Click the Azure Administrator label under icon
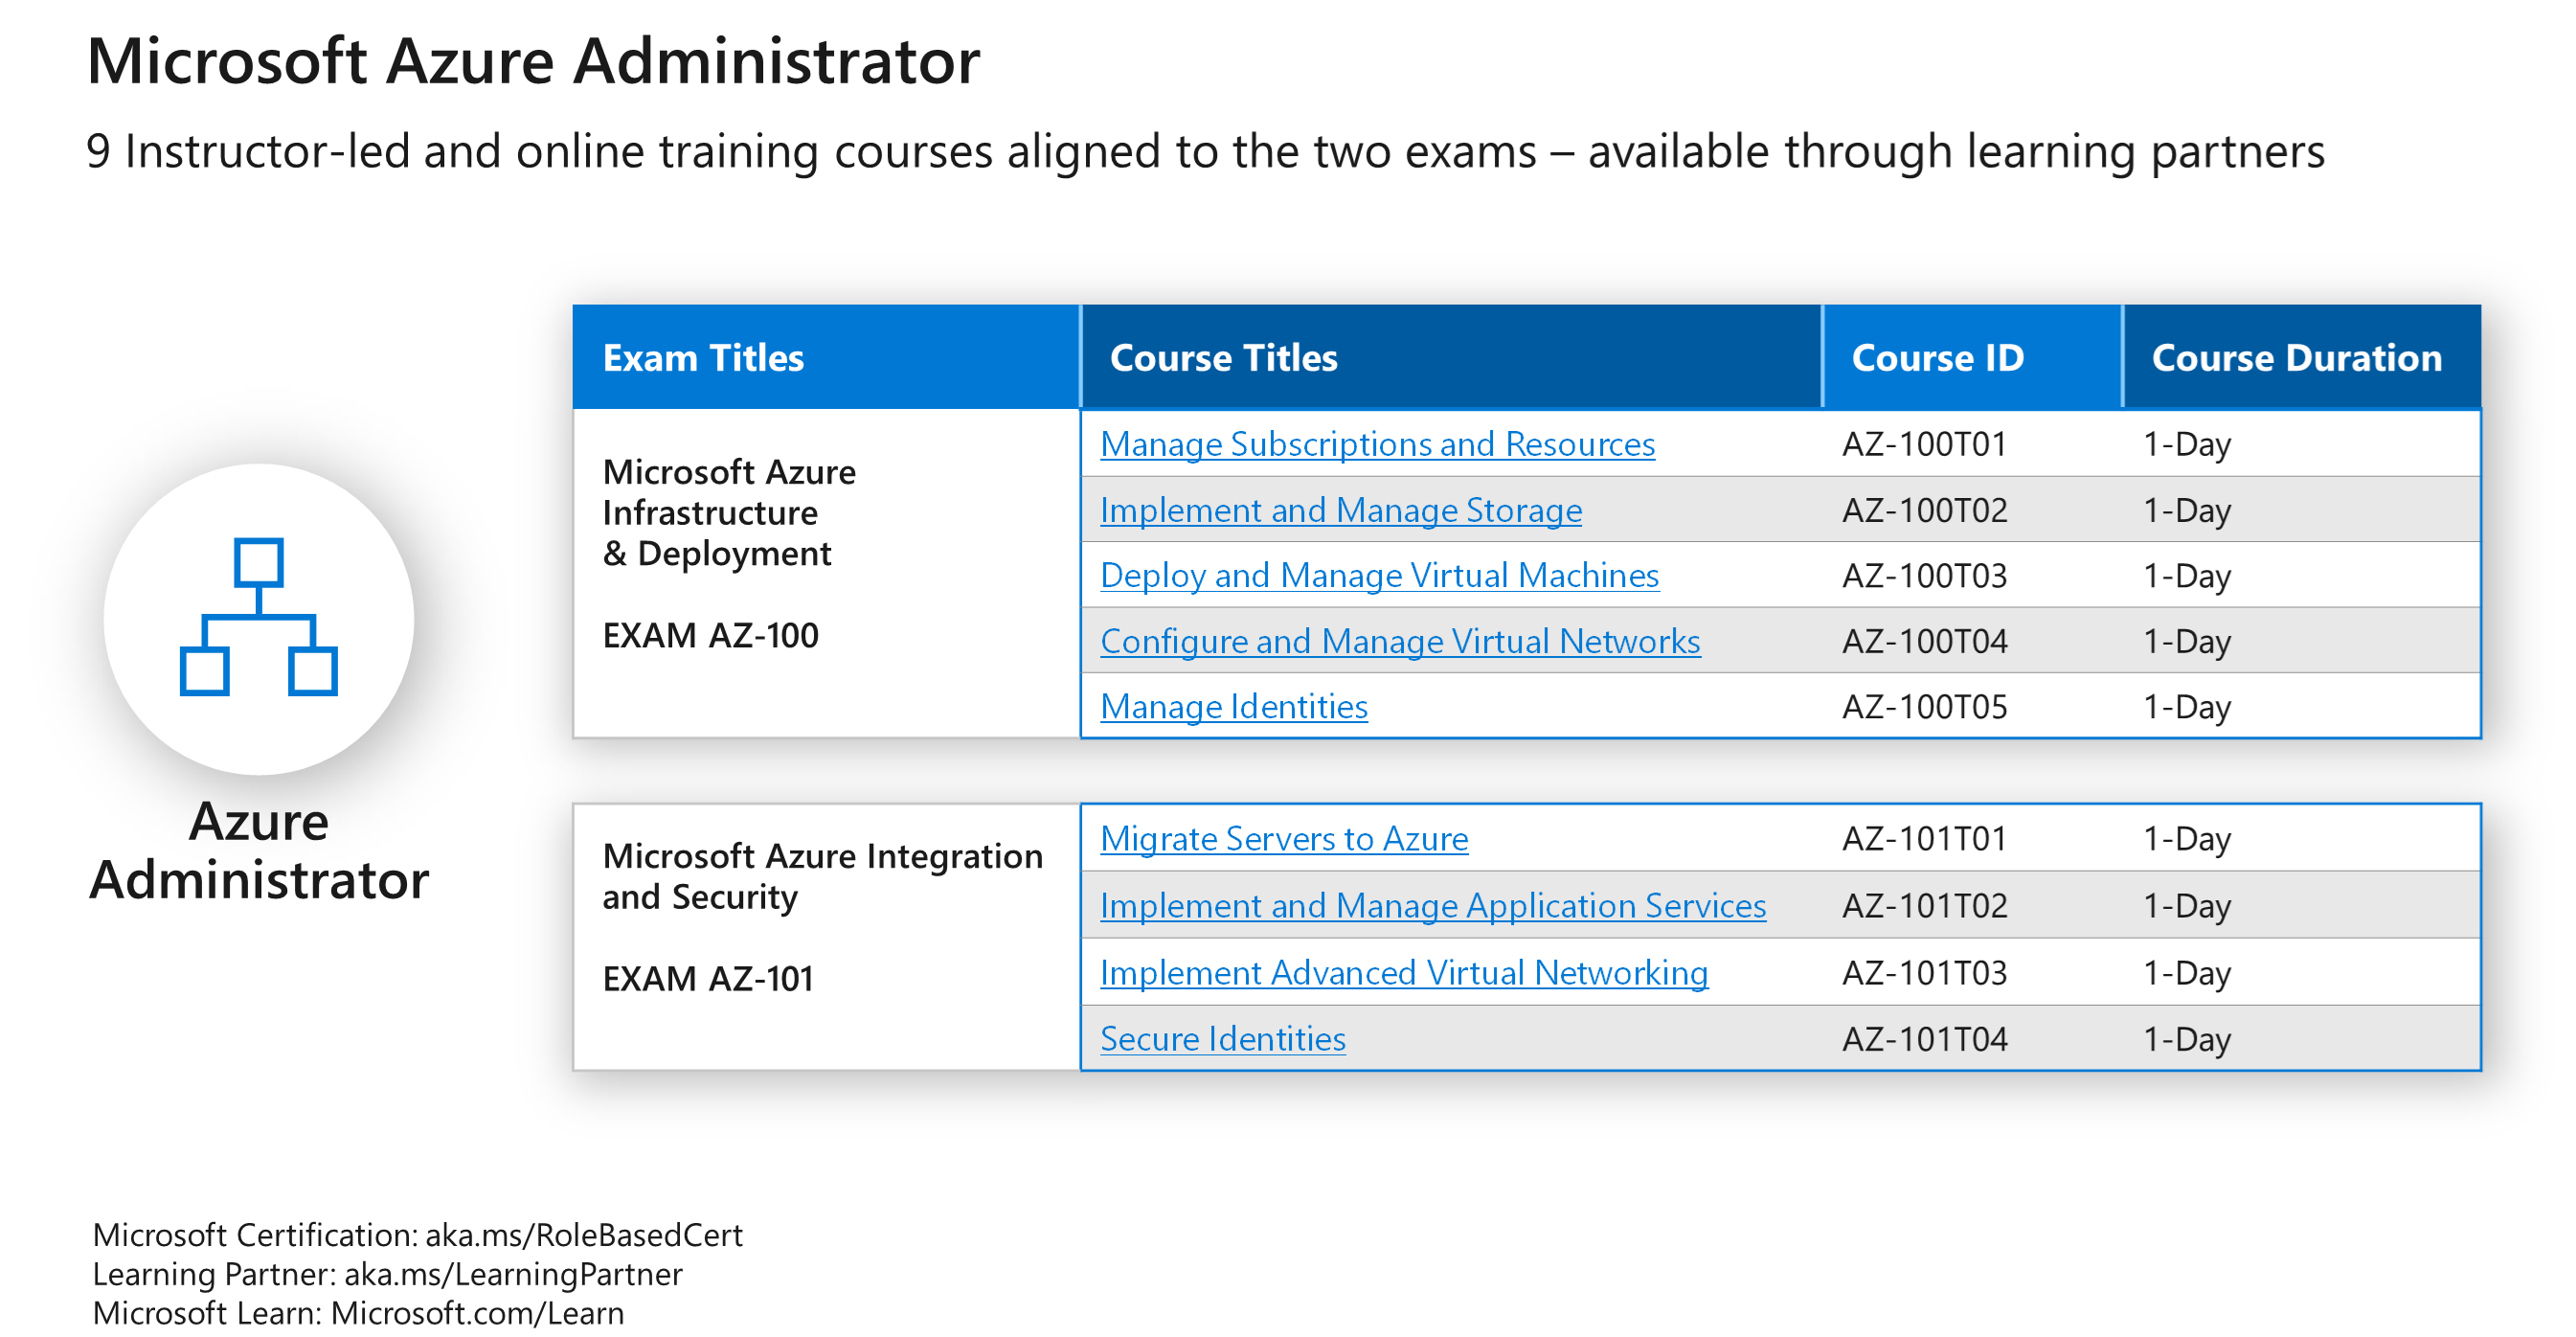 pyautogui.click(x=259, y=851)
